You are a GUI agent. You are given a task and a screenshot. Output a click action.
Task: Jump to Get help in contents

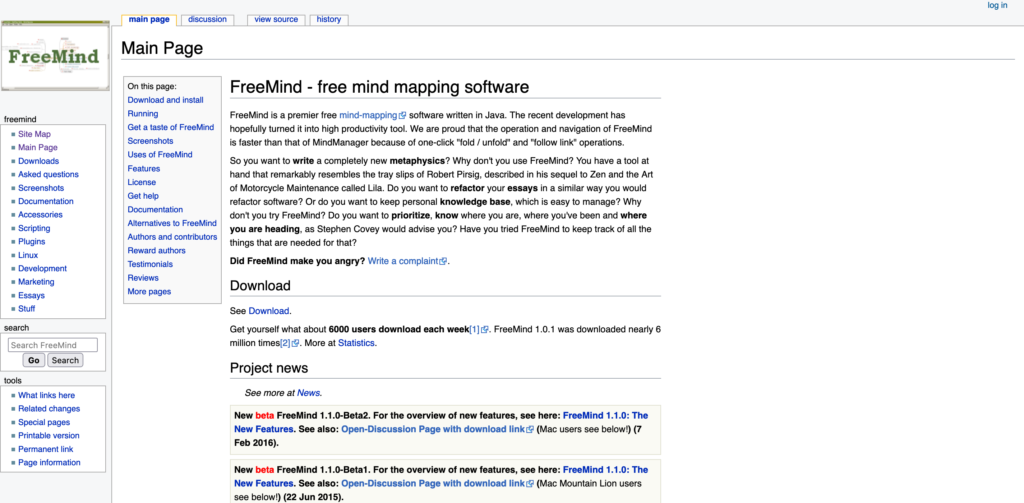click(x=143, y=196)
